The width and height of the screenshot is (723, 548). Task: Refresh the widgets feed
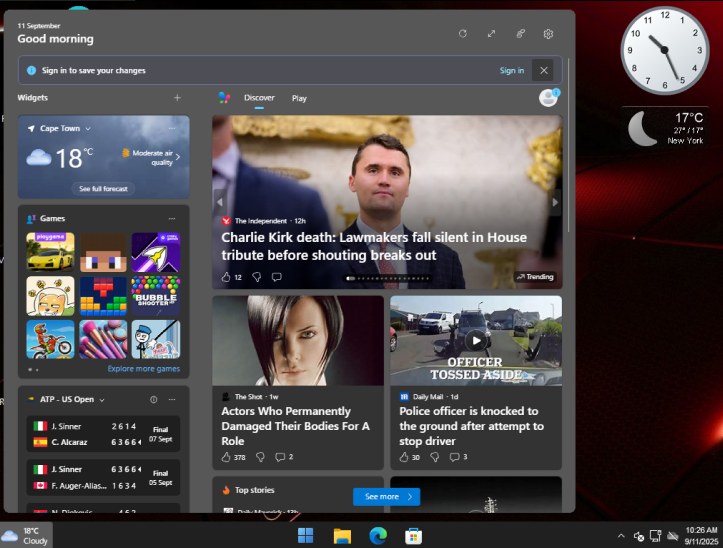(x=463, y=34)
